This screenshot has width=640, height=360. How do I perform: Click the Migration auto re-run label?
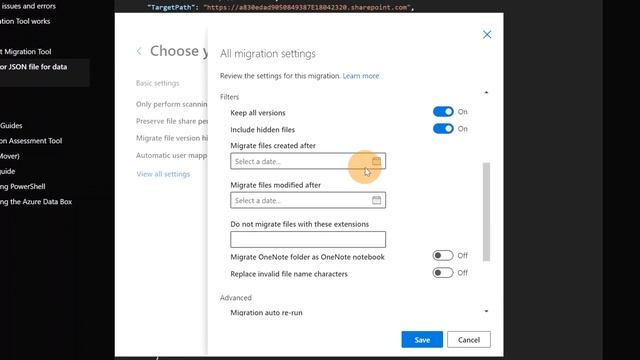[267, 313]
